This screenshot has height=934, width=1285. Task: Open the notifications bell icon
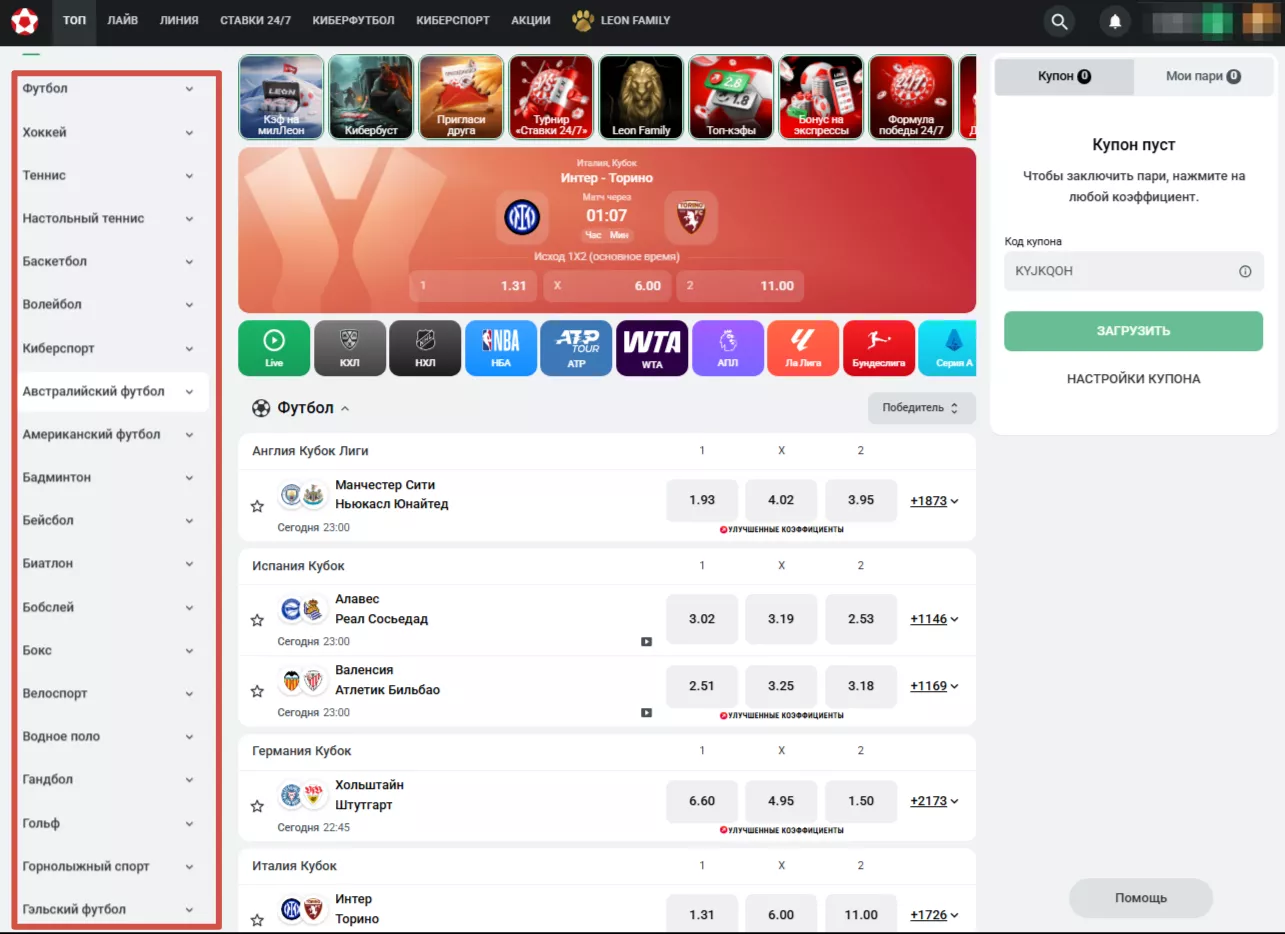pos(1115,21)
